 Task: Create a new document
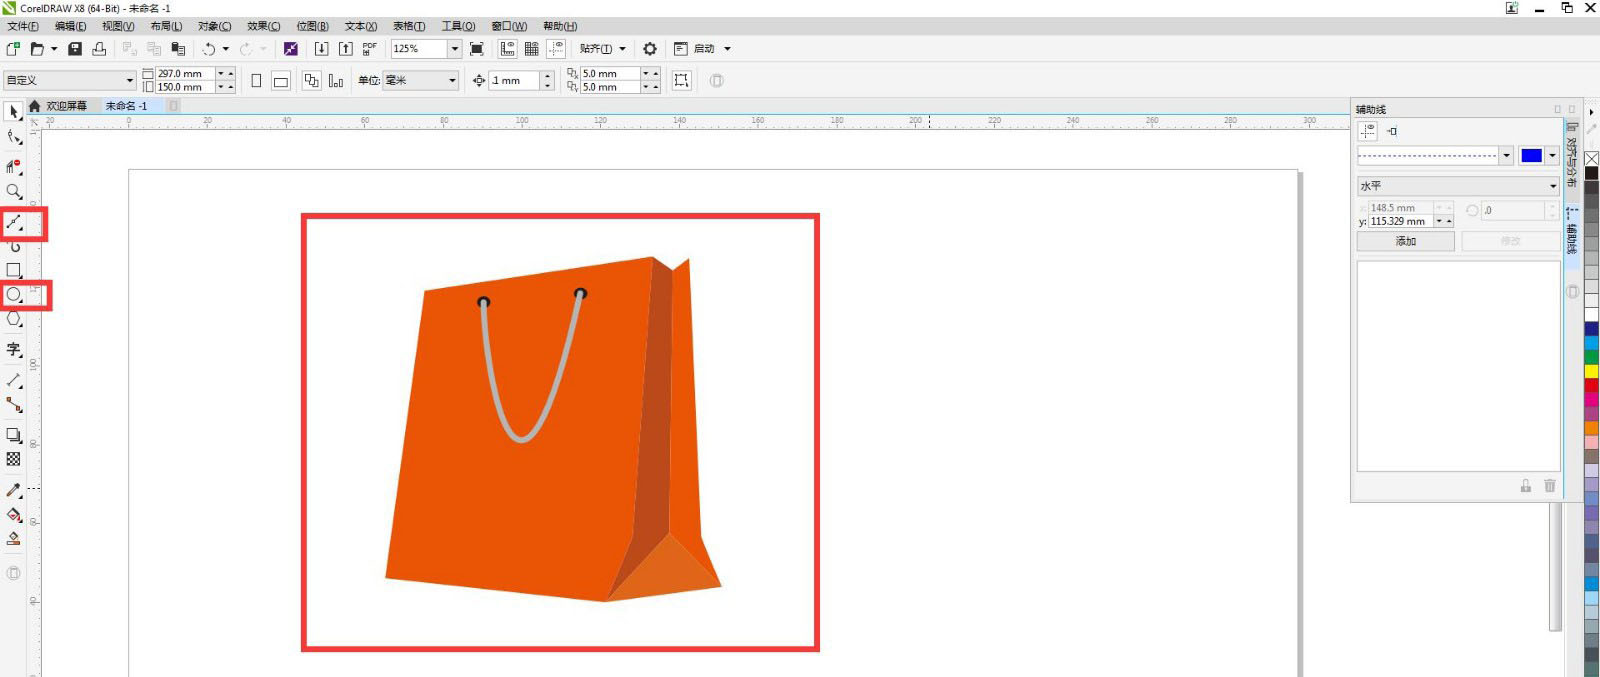[x=13, y=48]
